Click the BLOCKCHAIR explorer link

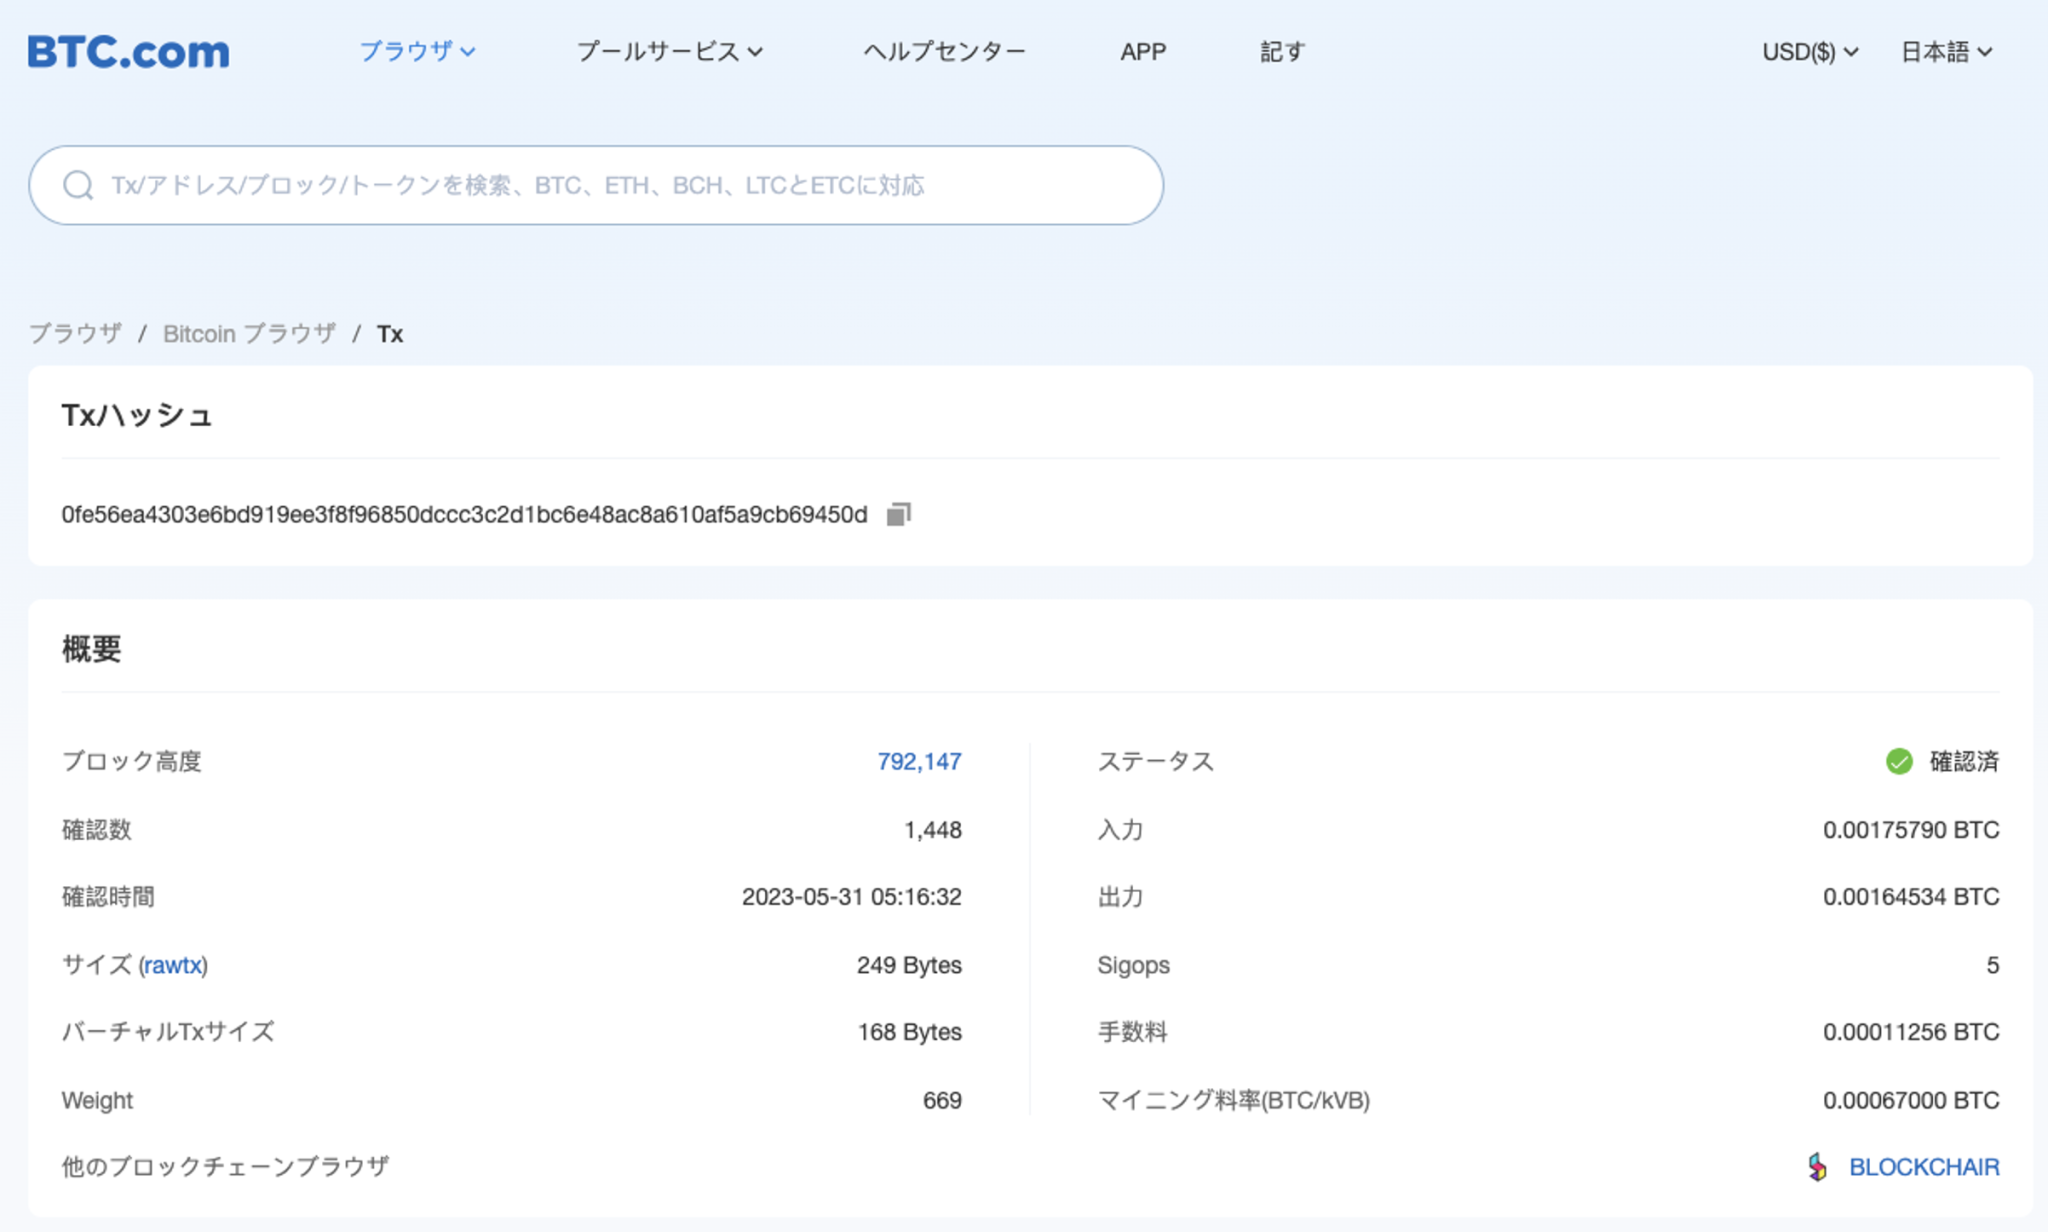point(1925,1166)
